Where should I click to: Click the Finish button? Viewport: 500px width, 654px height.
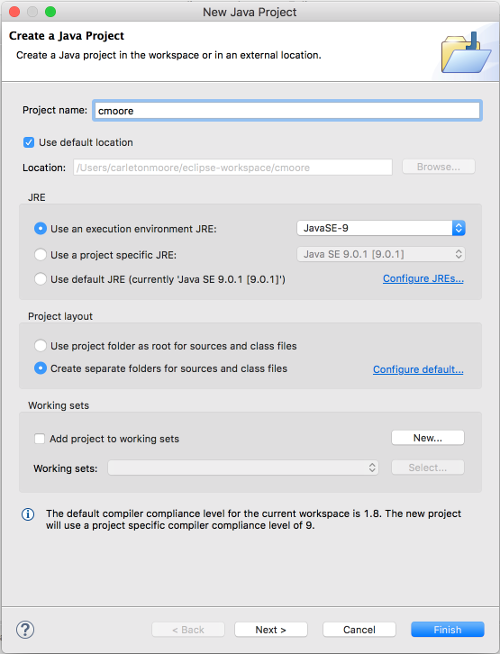tap(447, 629)
